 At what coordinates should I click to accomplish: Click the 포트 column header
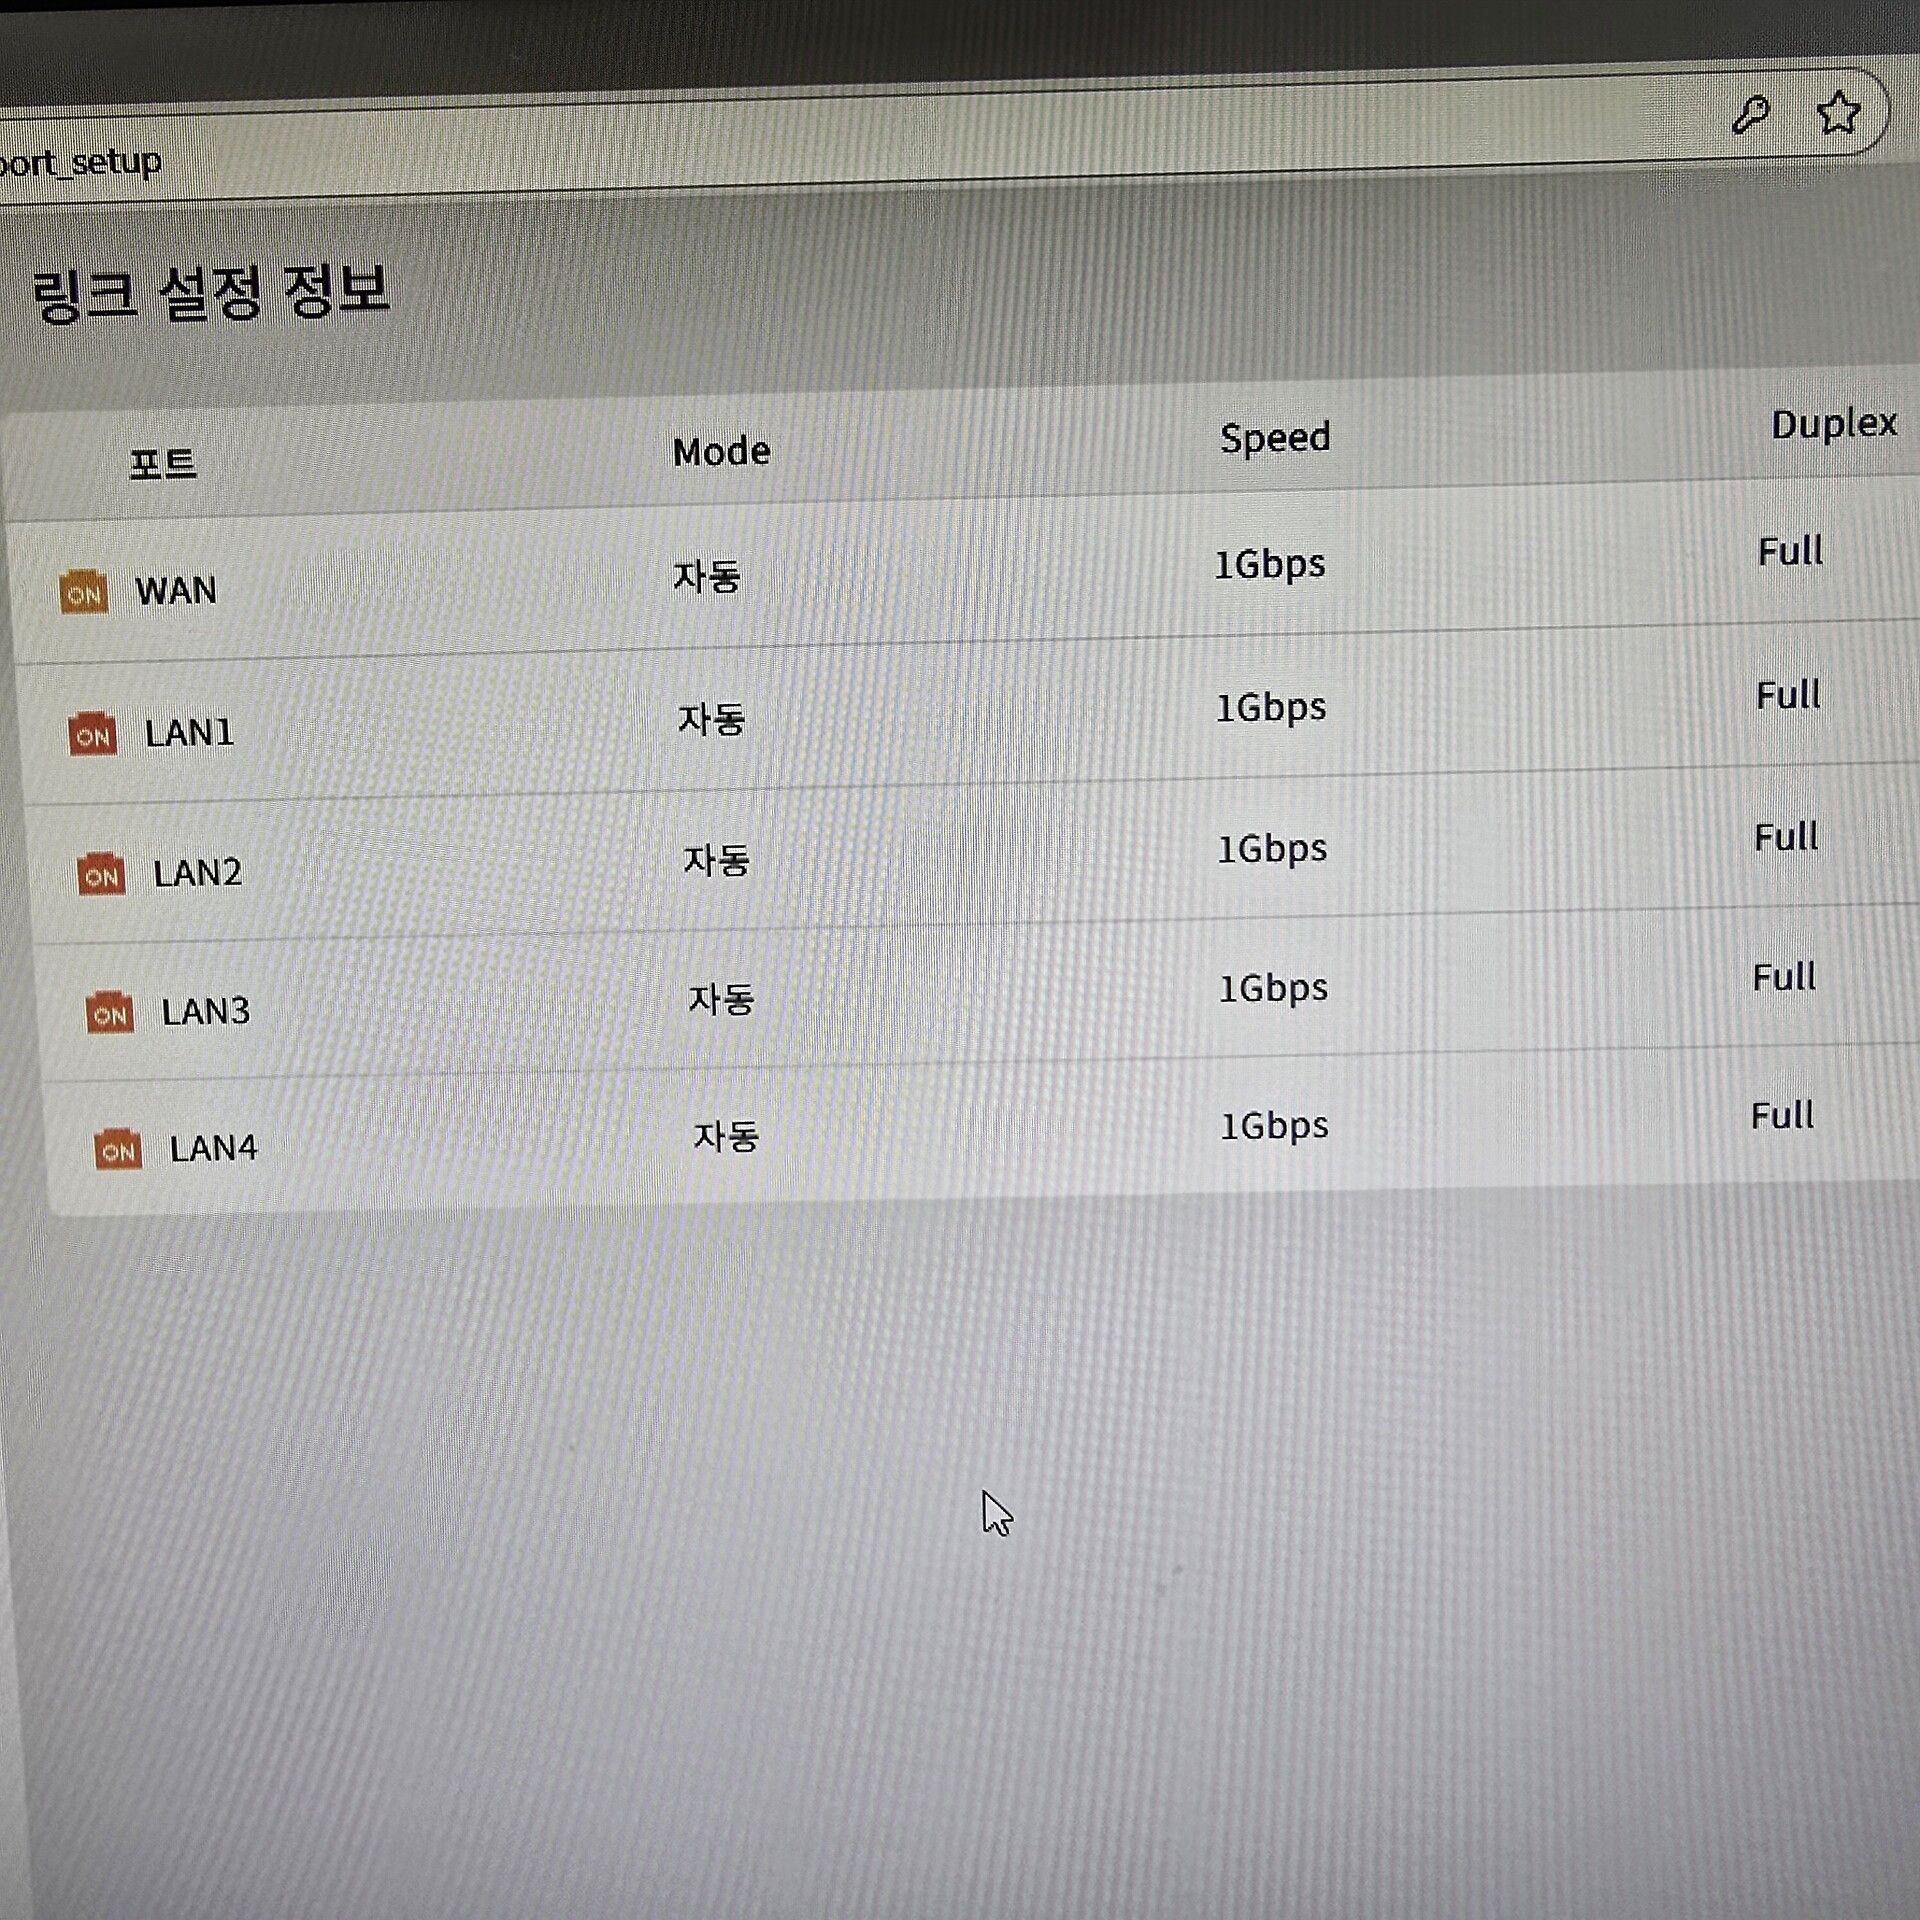point(163,465)
